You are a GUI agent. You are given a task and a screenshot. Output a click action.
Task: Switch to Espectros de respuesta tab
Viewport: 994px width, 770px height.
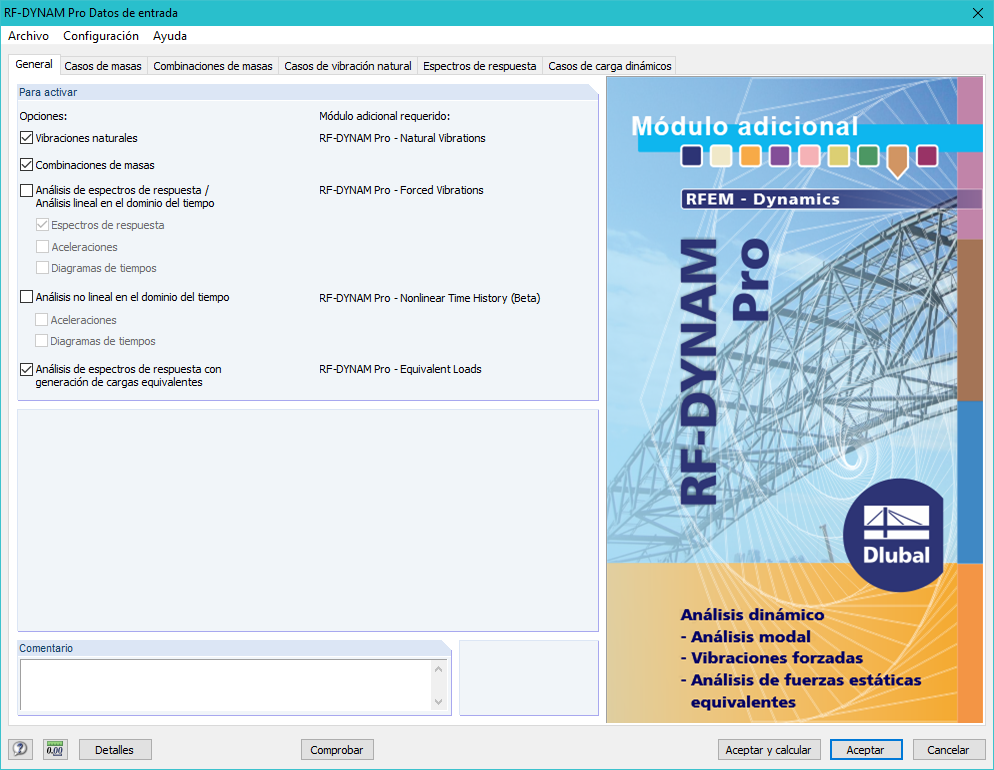(480, 66)
